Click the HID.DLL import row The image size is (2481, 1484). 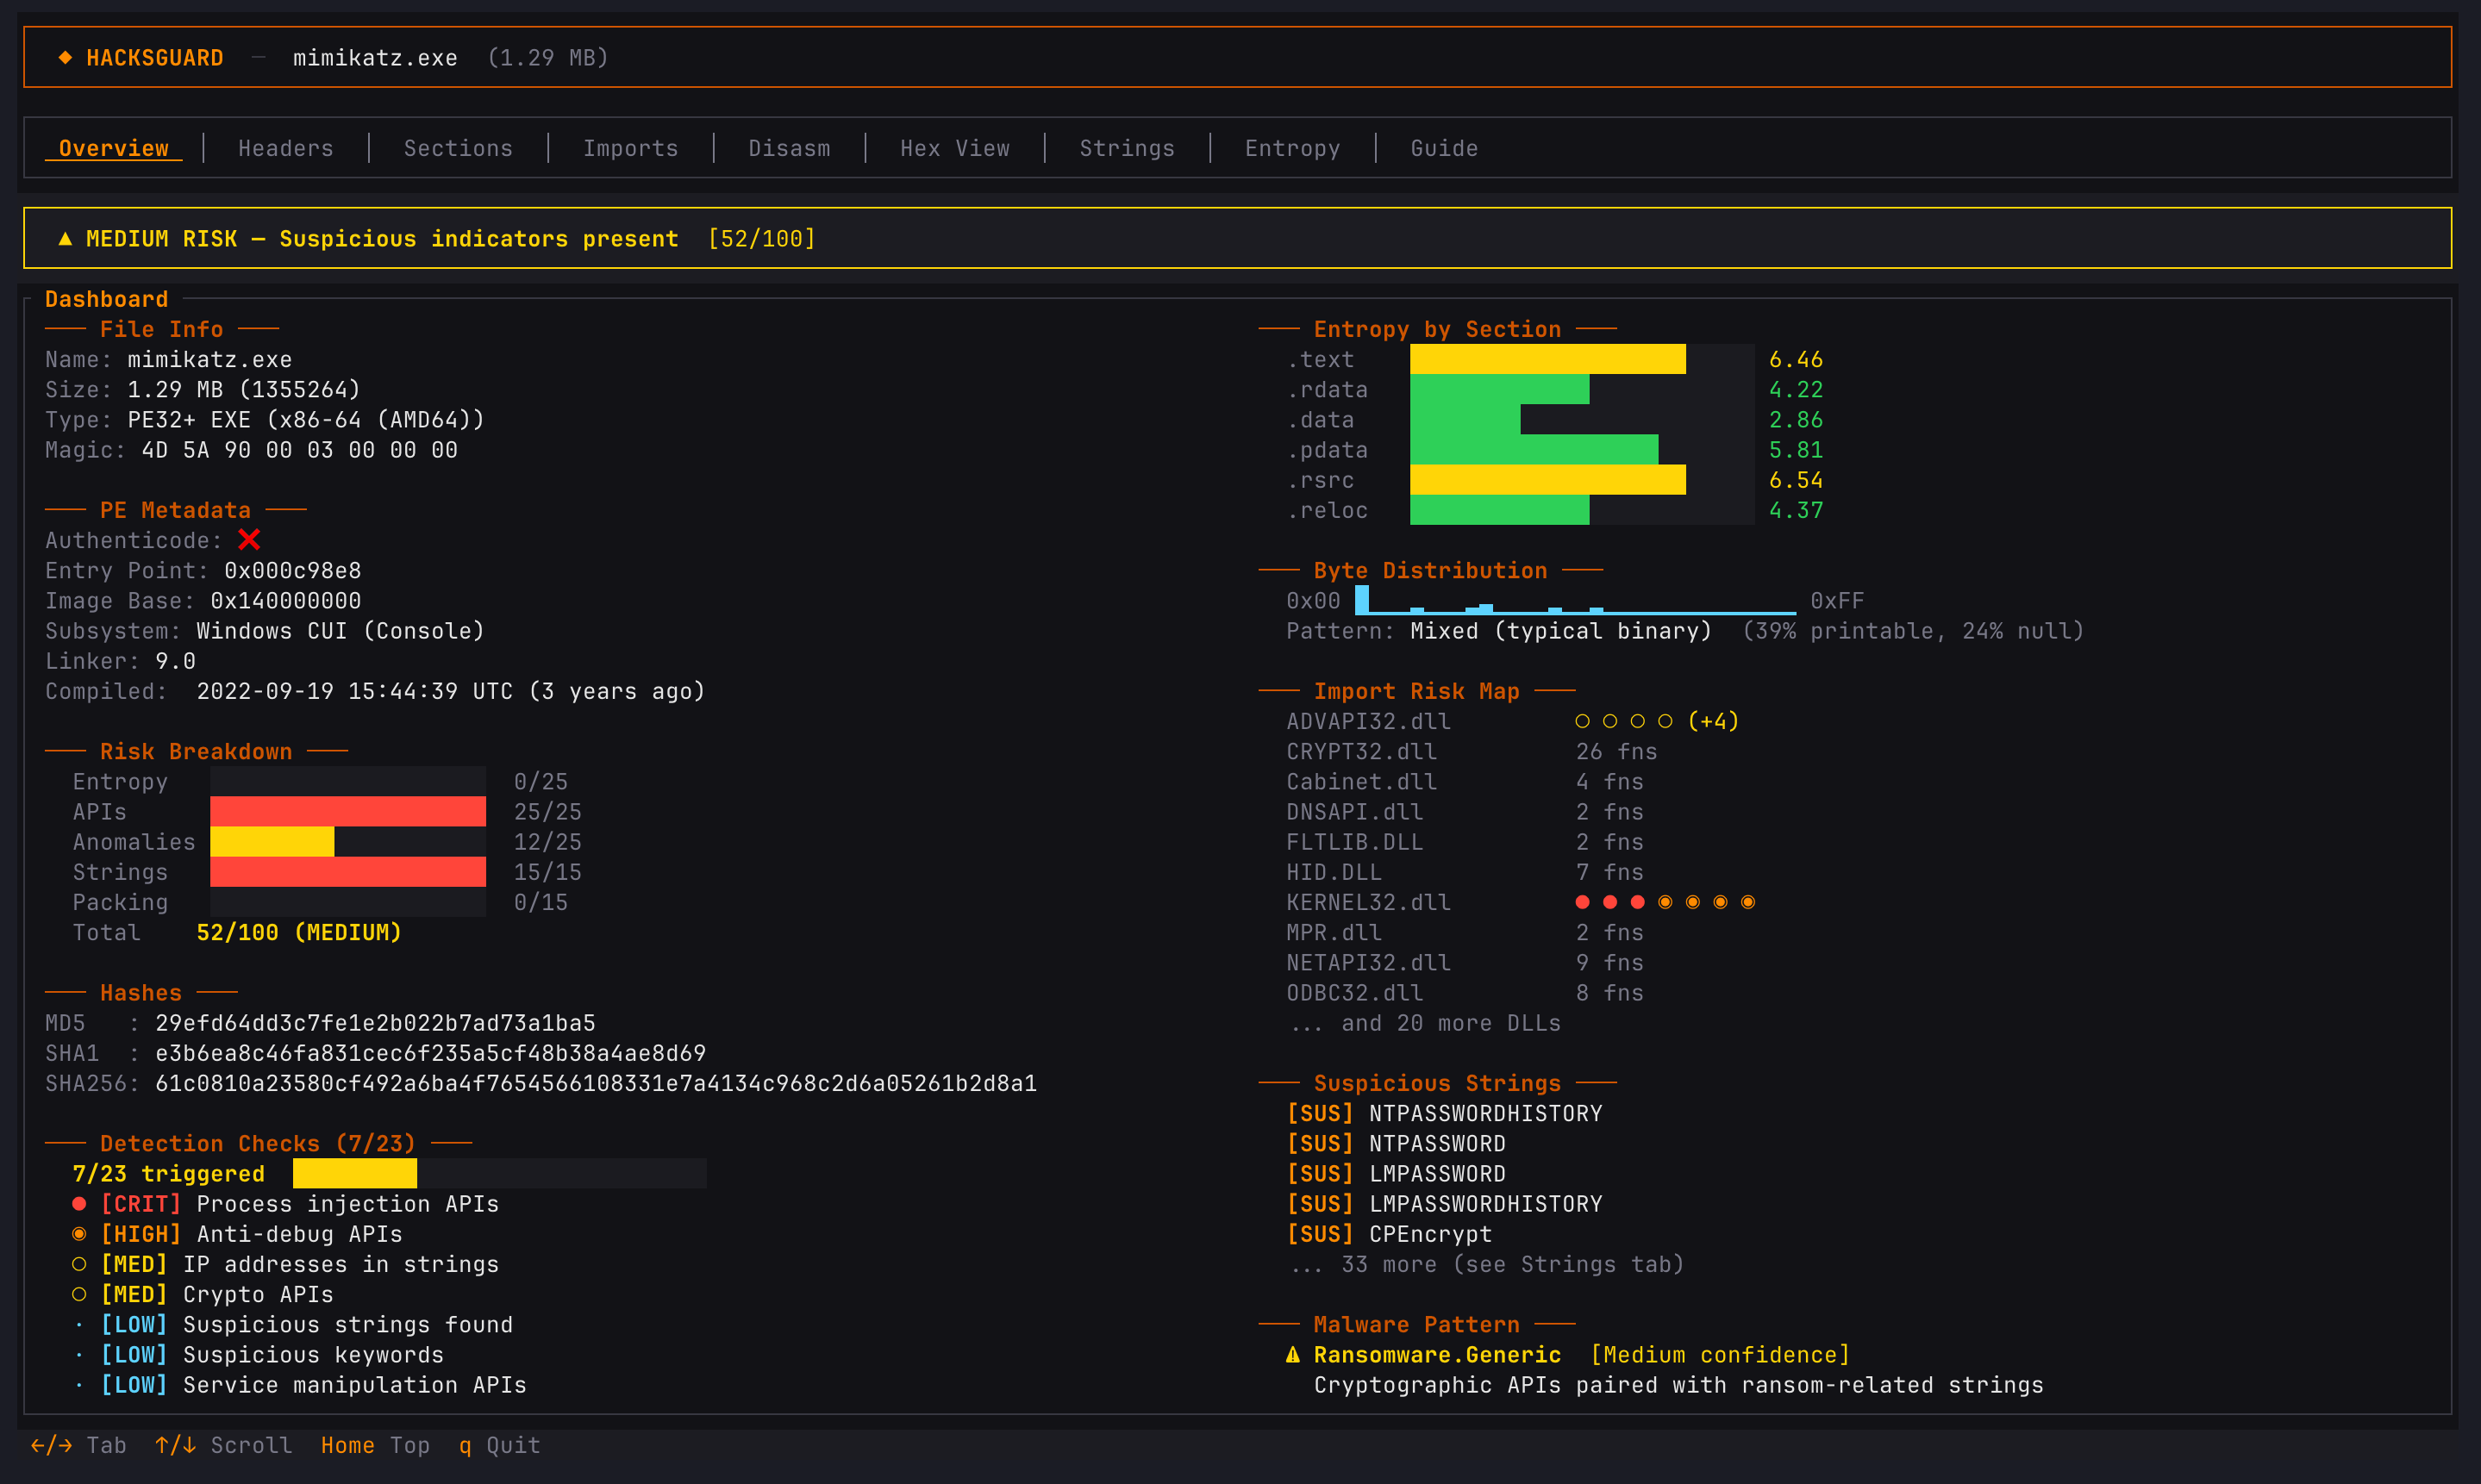[1465, 872]
